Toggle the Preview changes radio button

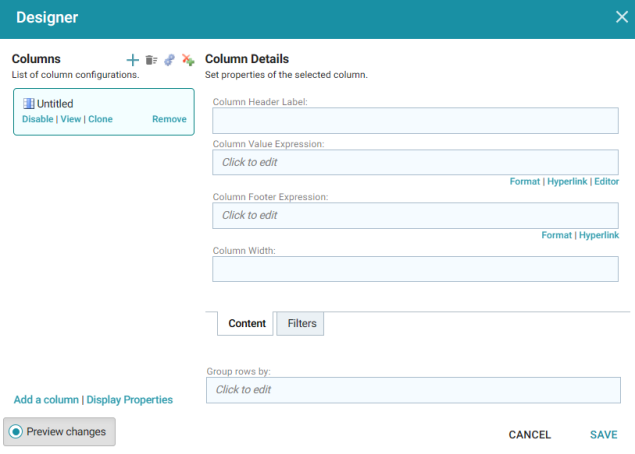tap(16, 432)
